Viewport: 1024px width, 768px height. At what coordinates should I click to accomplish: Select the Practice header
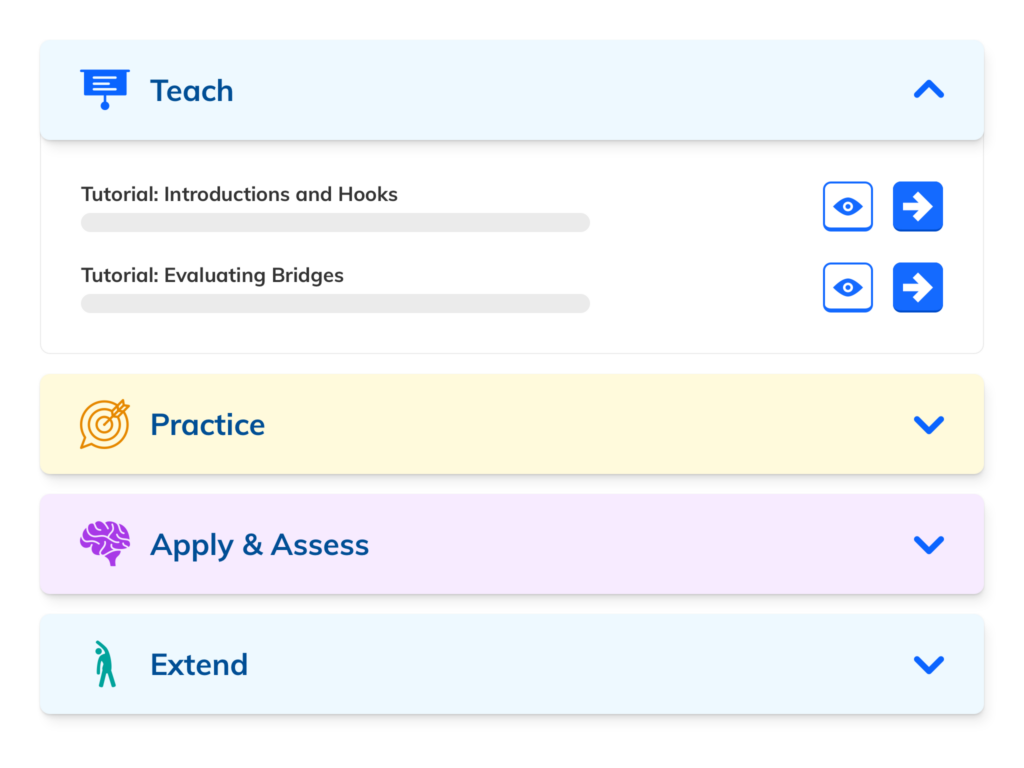pyautogui.click(x=207, y=424)
